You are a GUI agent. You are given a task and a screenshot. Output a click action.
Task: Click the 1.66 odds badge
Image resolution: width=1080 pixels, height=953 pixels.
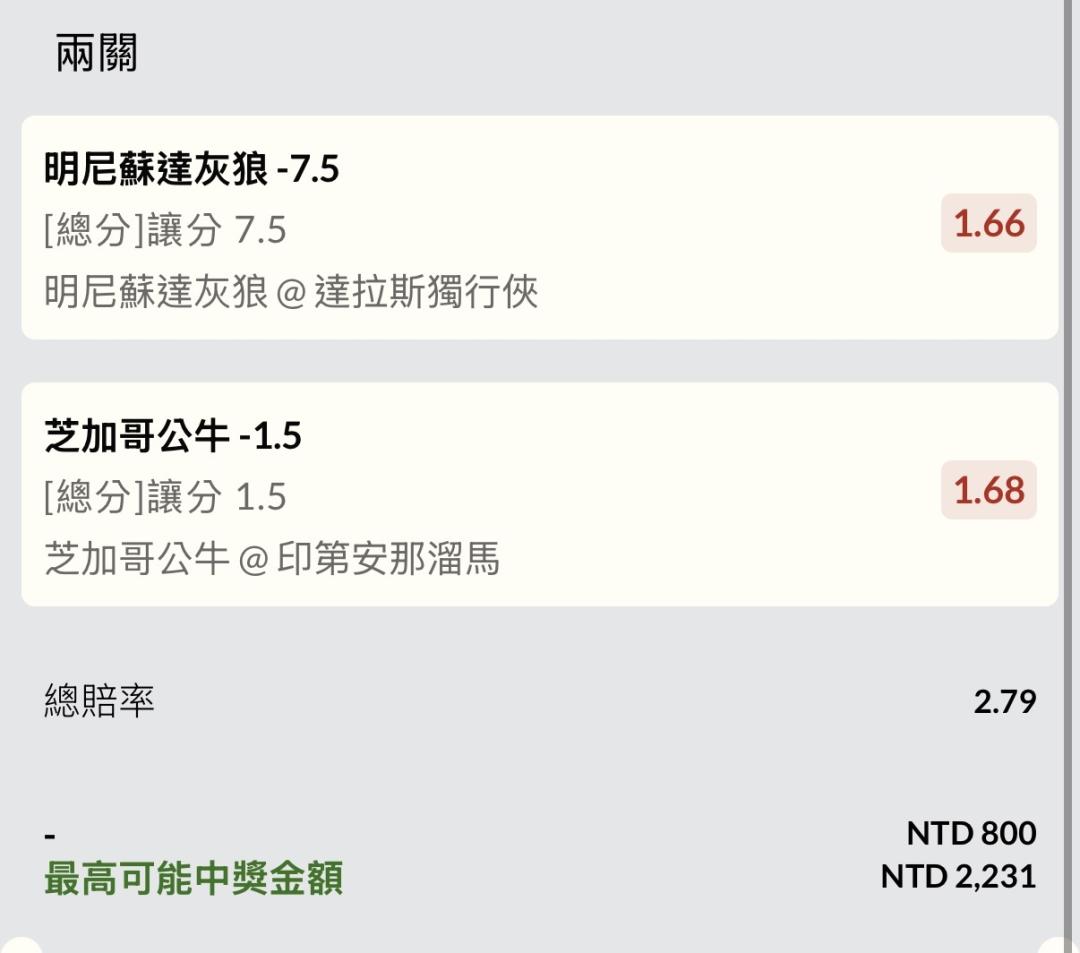[988, 223]
